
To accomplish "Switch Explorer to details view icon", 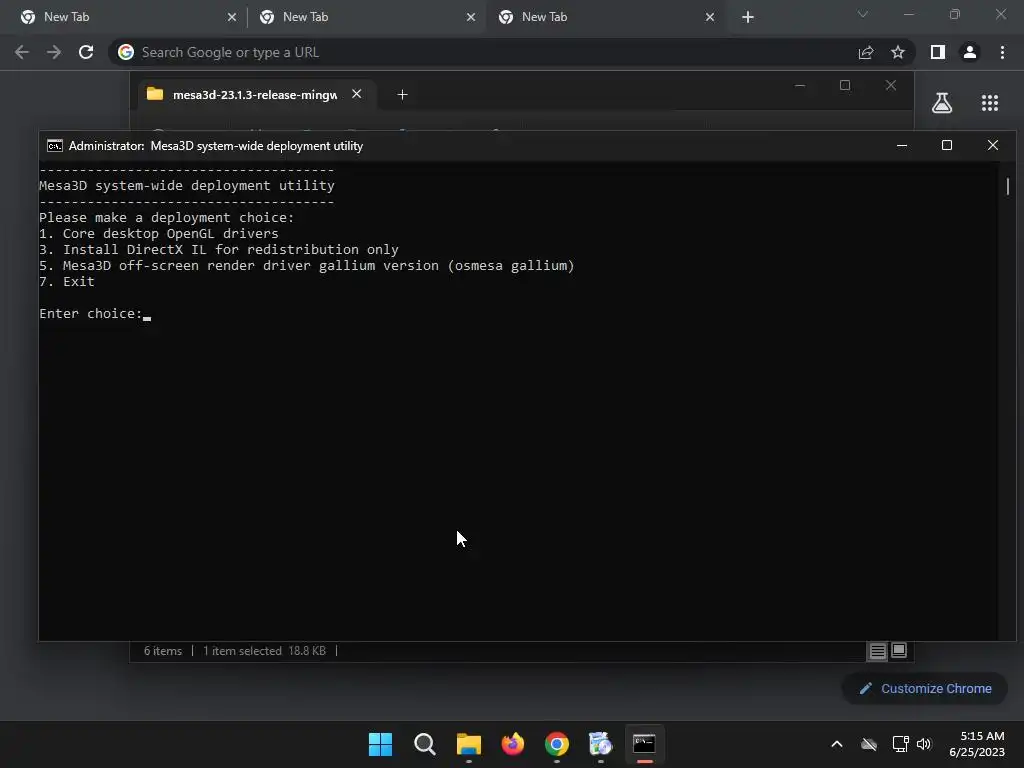I will (878, 651).
